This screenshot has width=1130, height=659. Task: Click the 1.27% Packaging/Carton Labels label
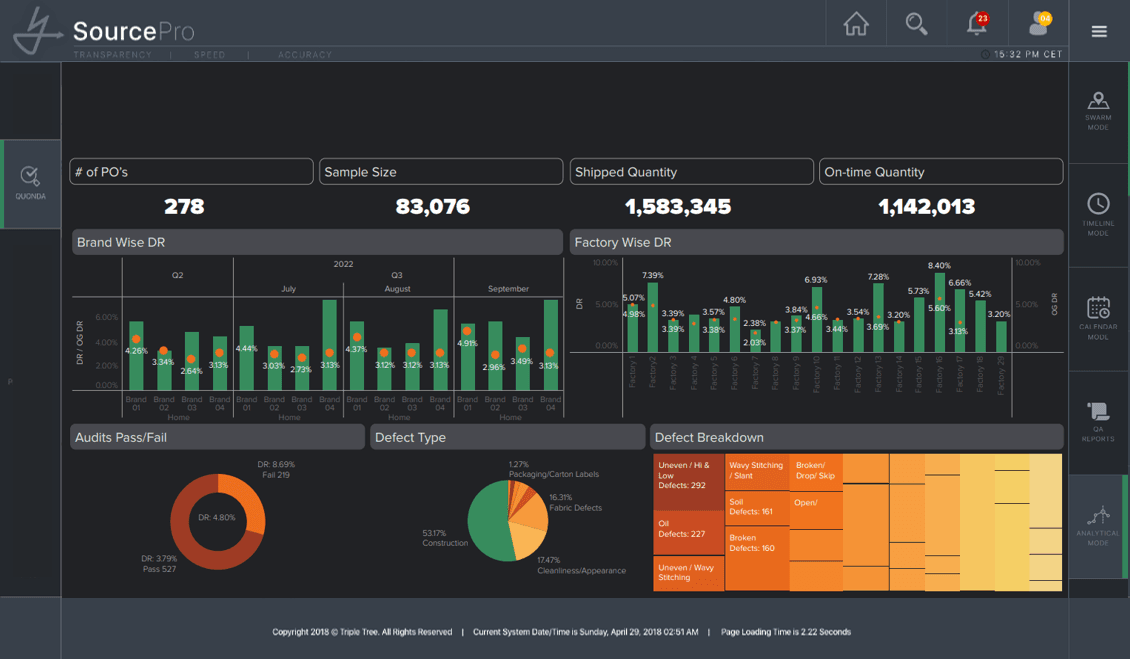tap(553, 469)
